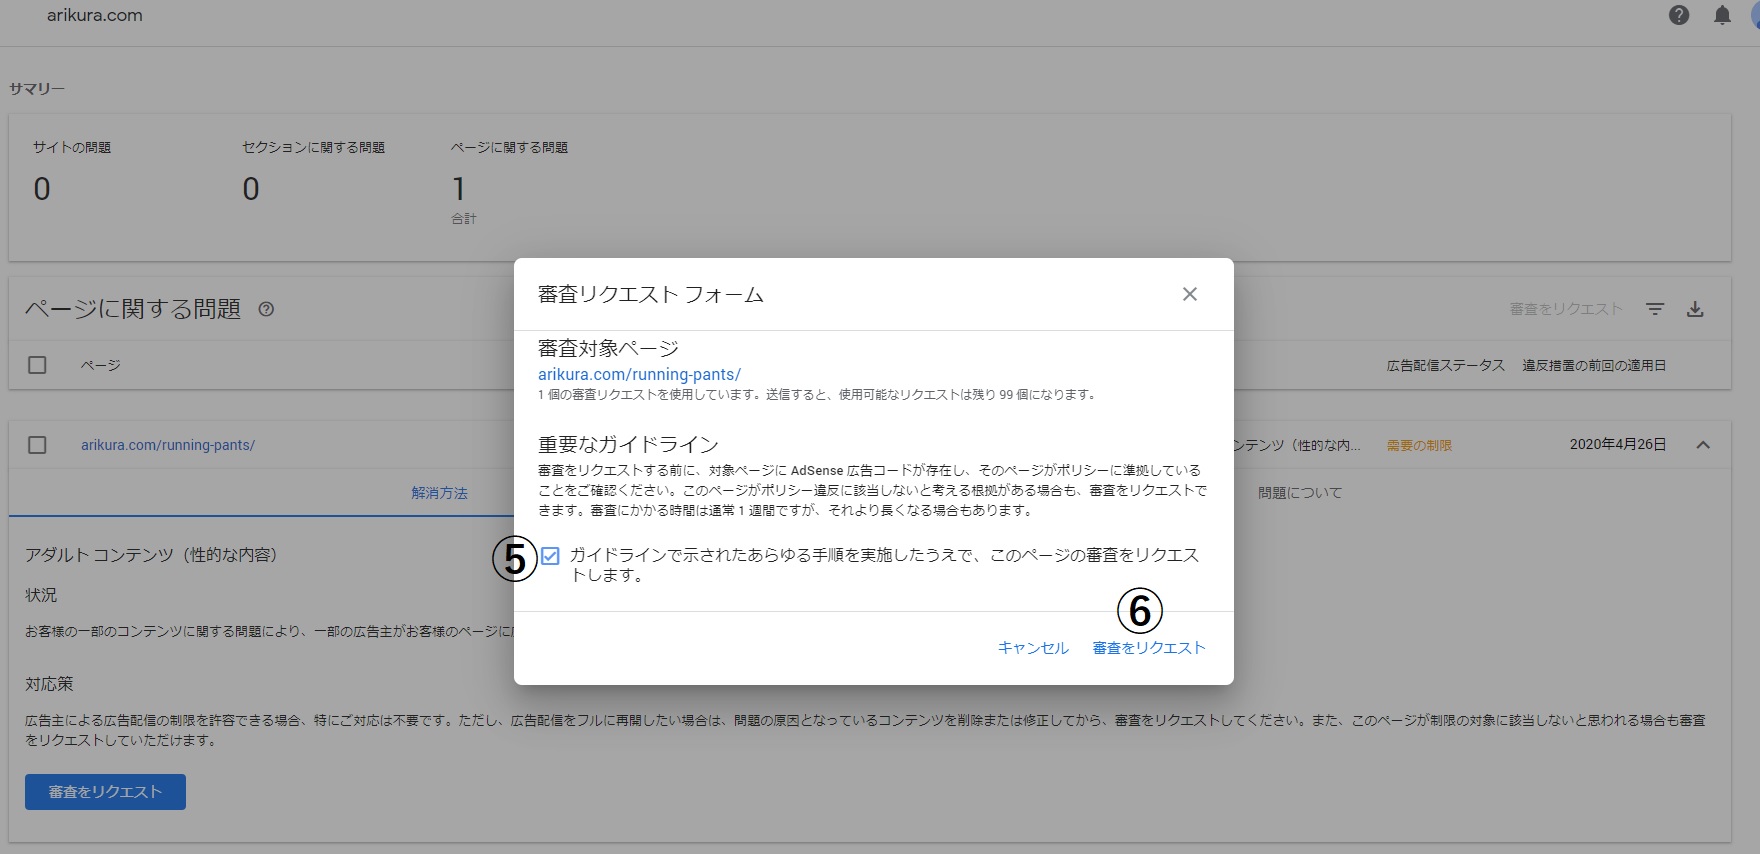The height and width of the screenshot is (854, 1760).
Task: Tick the checkbox for arikura.com/running-pants/ row
Action: (x=37, y=445)
